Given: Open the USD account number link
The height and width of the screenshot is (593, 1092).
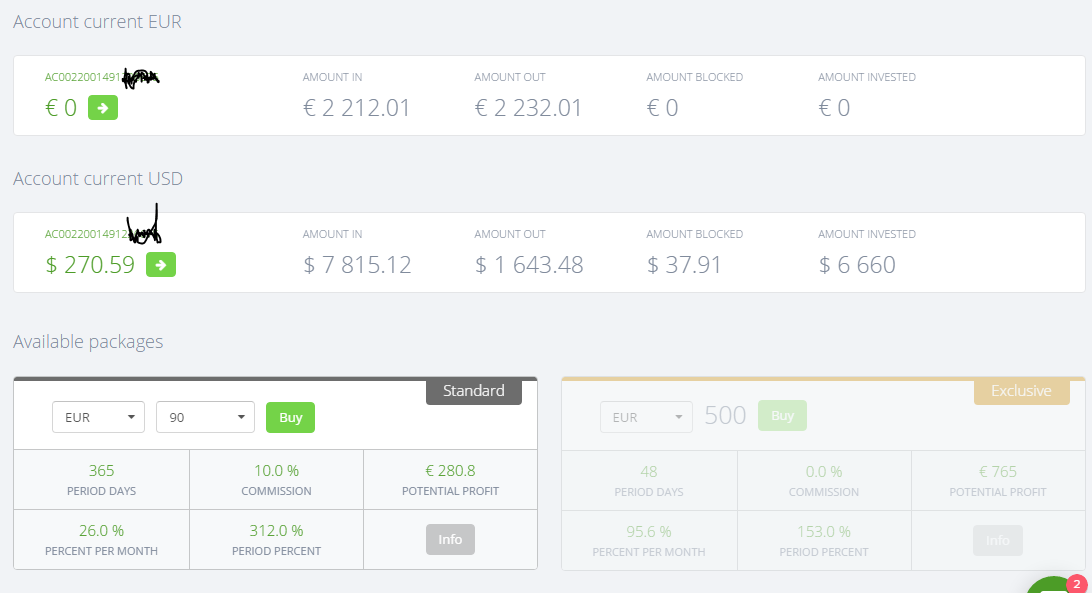Looking at the screenshot, I should [x=86, y=234].
